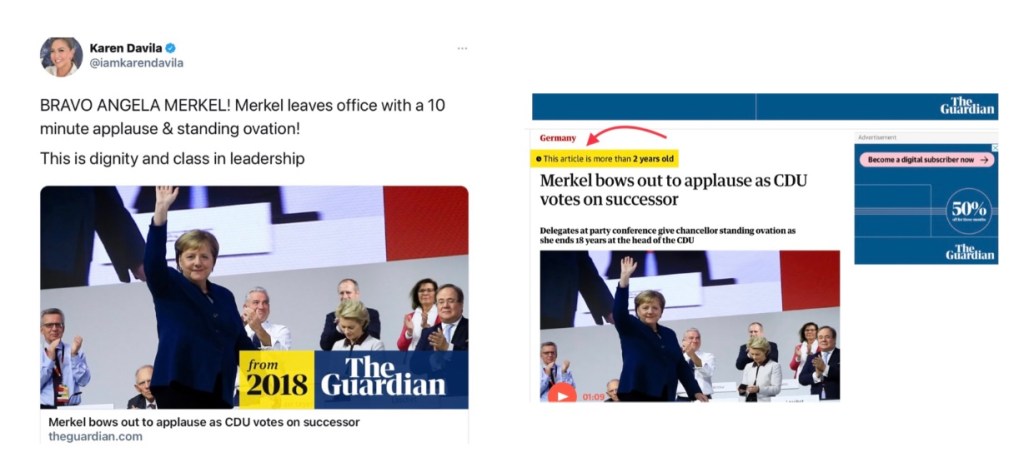Open the tweet's three-dot more menu

(462, 48)
